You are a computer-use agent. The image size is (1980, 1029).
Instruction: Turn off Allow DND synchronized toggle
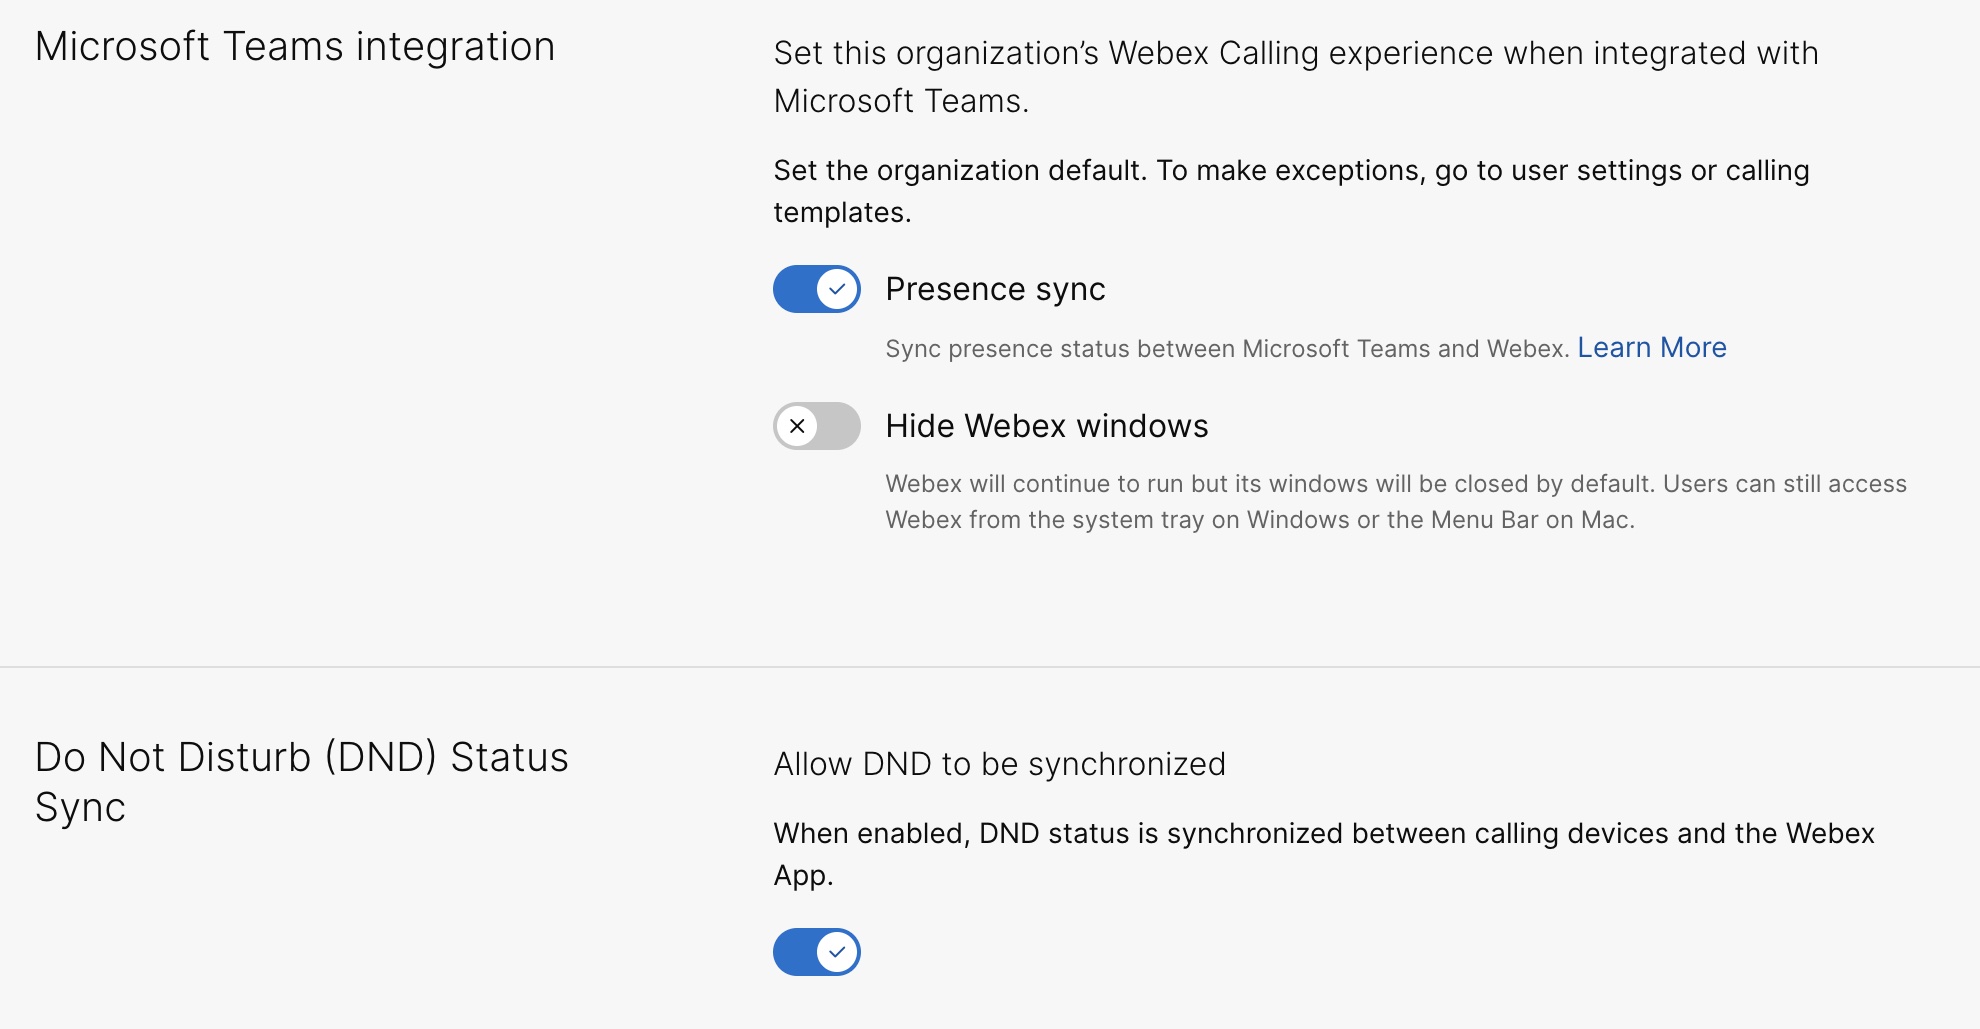point(816,952)
